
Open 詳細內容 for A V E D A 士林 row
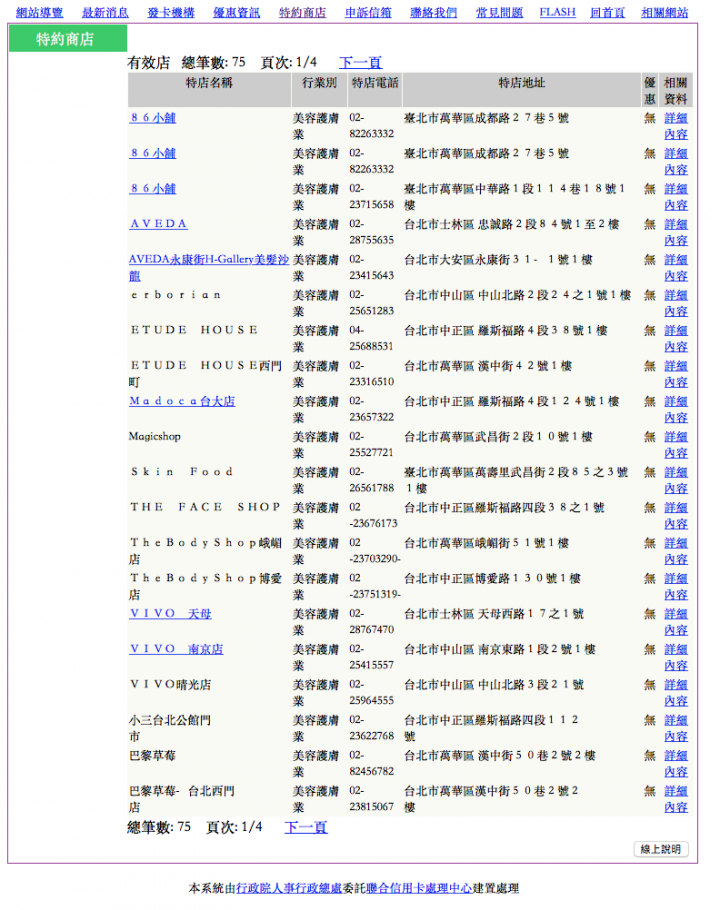[x=676, y=232]
